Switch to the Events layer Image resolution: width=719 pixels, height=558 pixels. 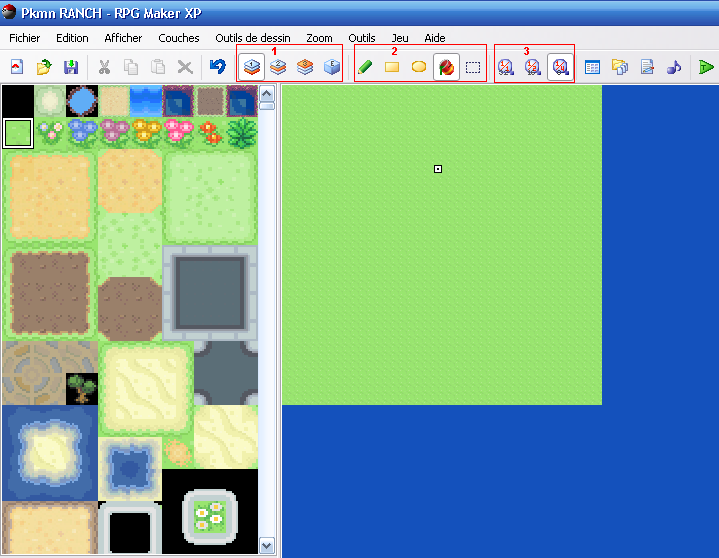pos(332,67)
